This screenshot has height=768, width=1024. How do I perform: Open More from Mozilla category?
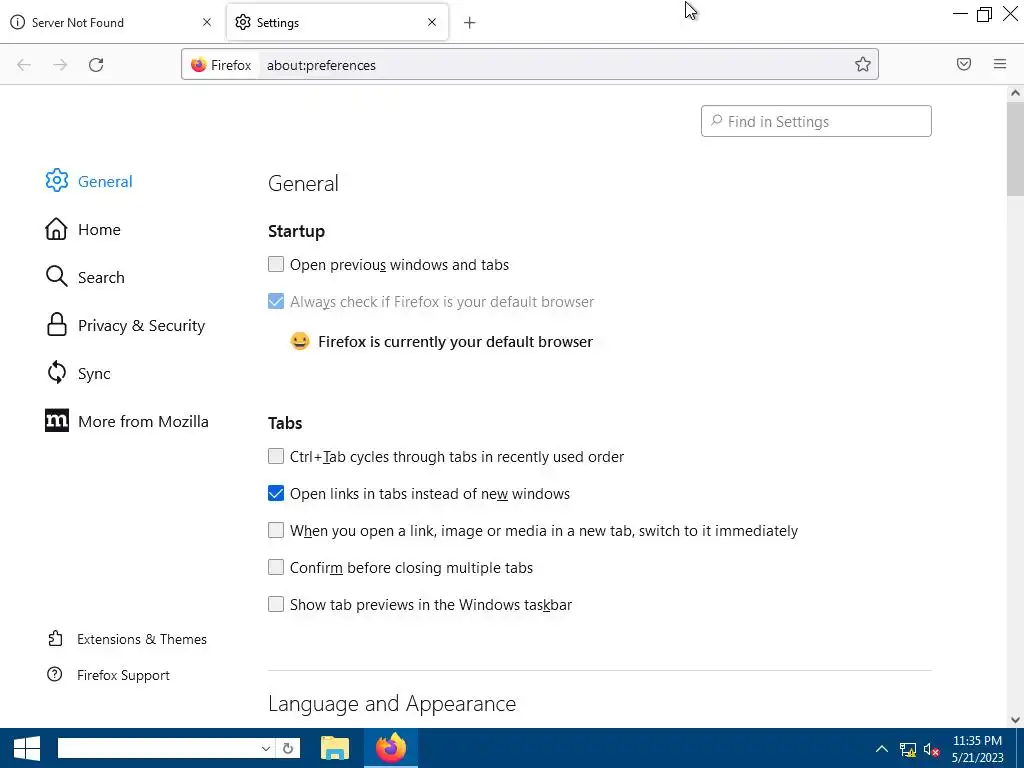(x=143, y=421)
